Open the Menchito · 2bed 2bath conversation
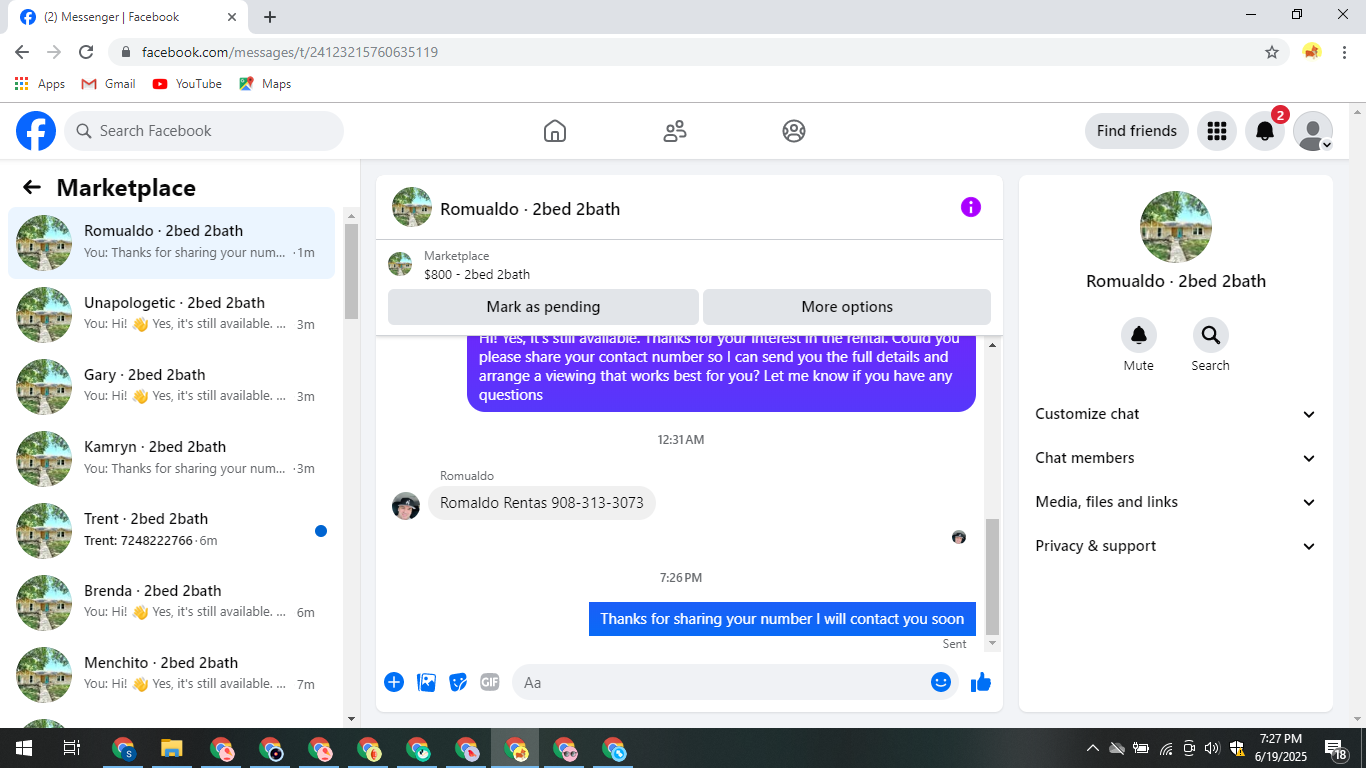Screen dimensions: 1366x768 [172, 675]
